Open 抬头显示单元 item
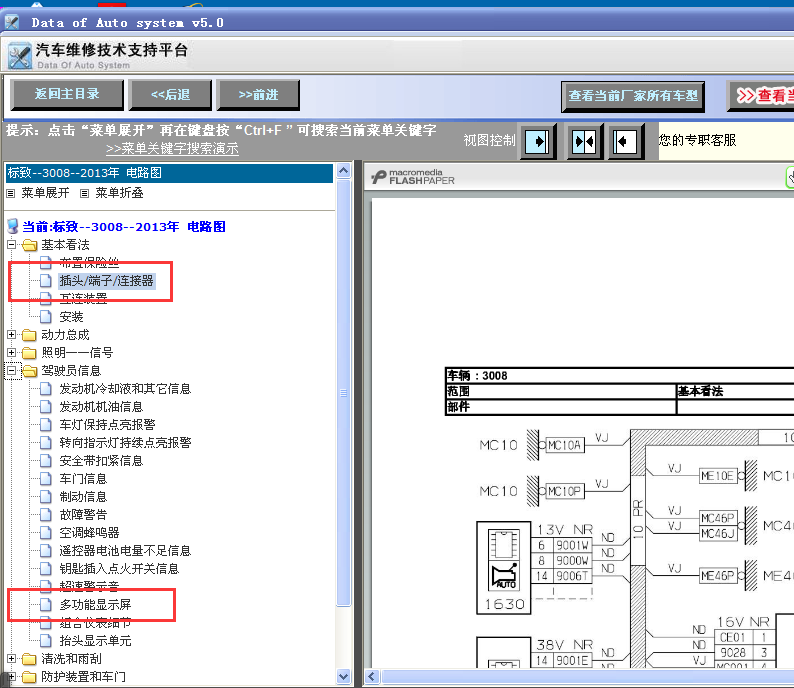794x688 pixels. pyautogui.click(x=95, y=641)
